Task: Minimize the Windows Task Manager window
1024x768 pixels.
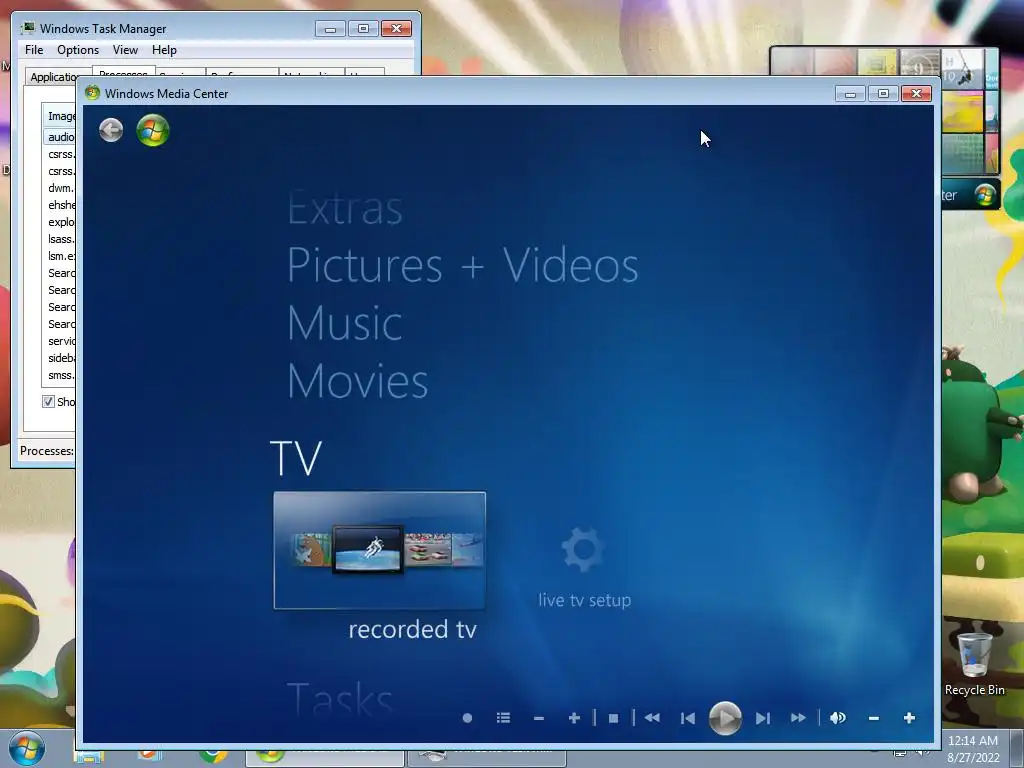Action: point(330,29)
